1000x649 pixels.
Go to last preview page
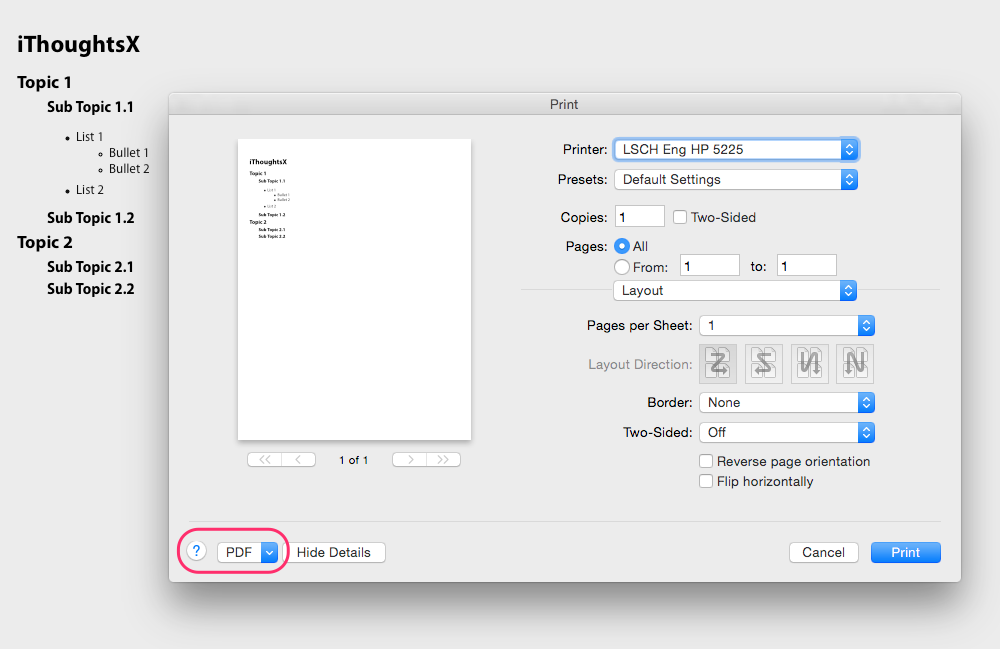(x=443, y=460)
